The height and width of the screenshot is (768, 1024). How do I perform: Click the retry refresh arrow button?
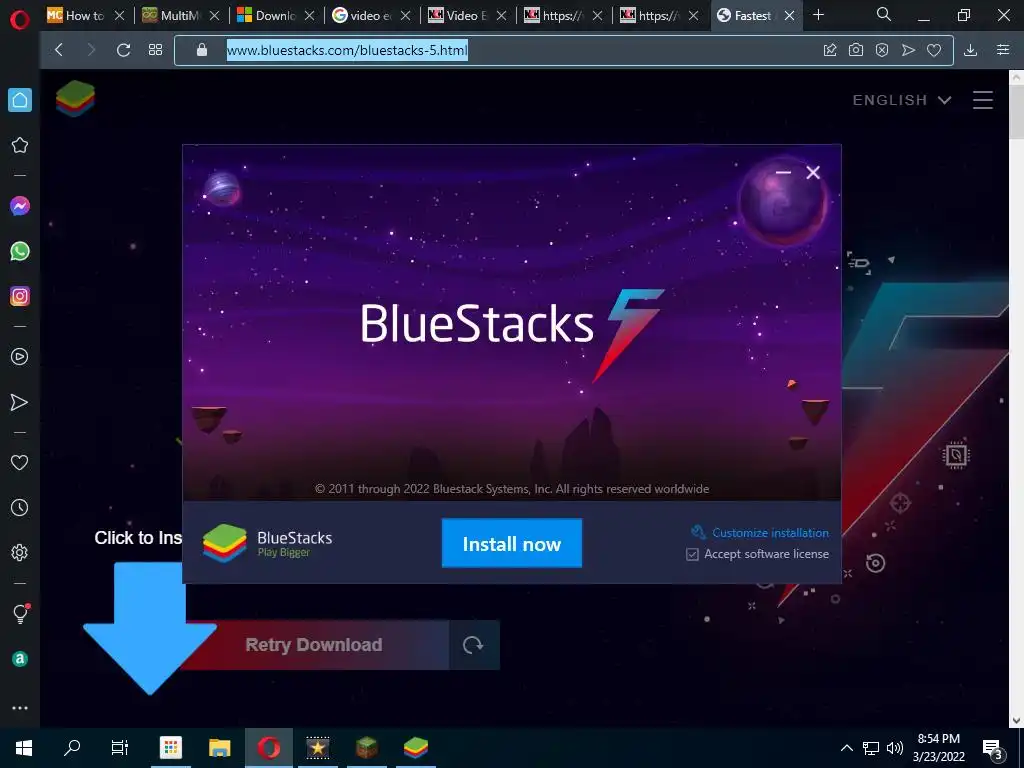(473, 645)
